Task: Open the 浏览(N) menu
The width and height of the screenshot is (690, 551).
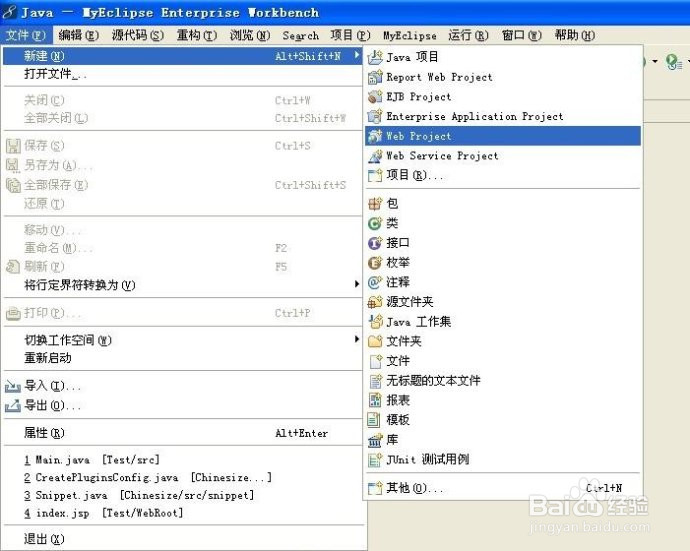Action: click(250, 35)
